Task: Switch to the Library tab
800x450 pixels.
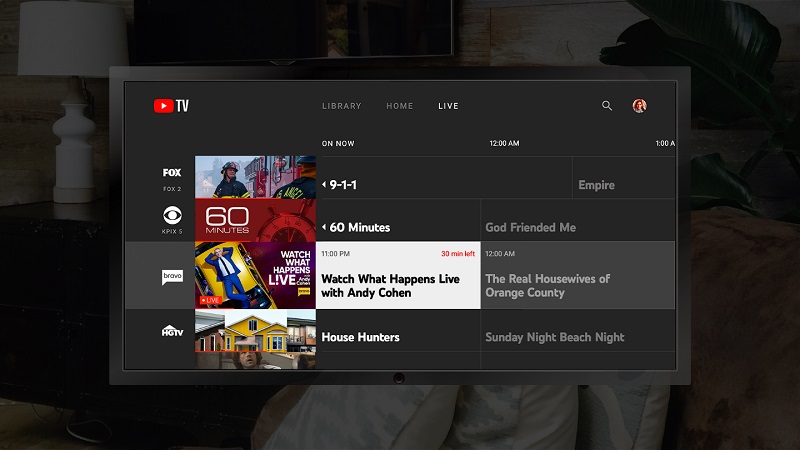Action: [x=341, y=106]
